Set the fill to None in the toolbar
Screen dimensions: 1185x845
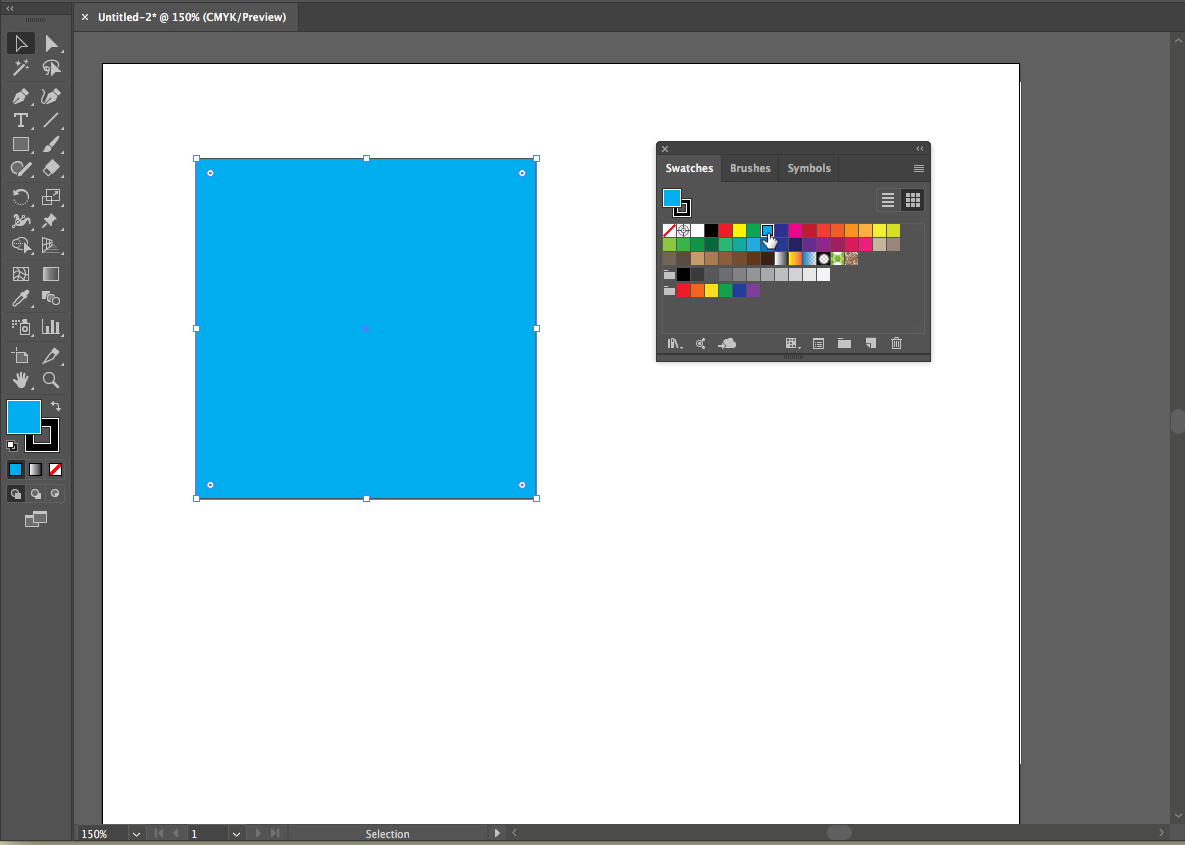tap(56, 469)
